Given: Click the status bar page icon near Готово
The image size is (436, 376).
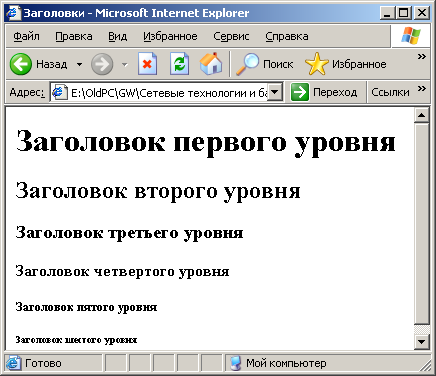Looking at the screenshot, I should click(x=13, y=363).
